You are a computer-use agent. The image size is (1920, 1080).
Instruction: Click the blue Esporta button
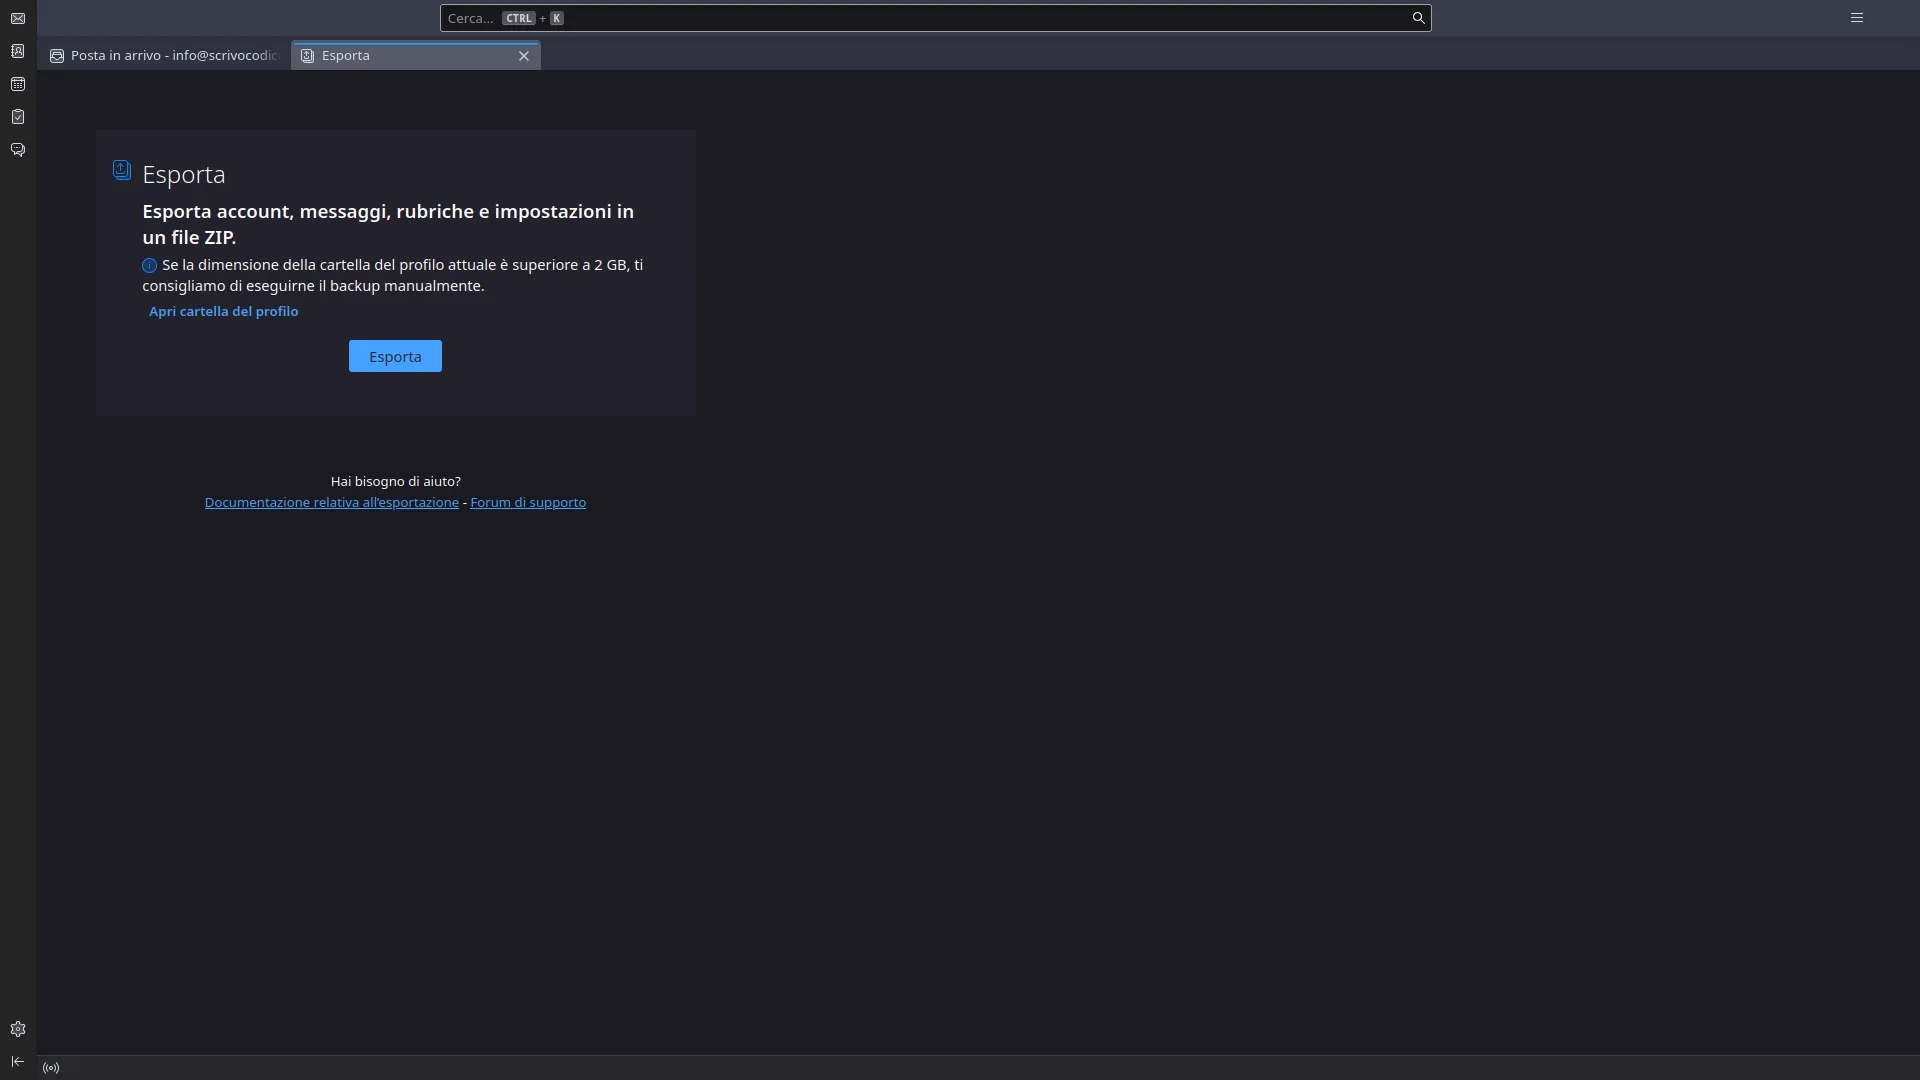395,356
